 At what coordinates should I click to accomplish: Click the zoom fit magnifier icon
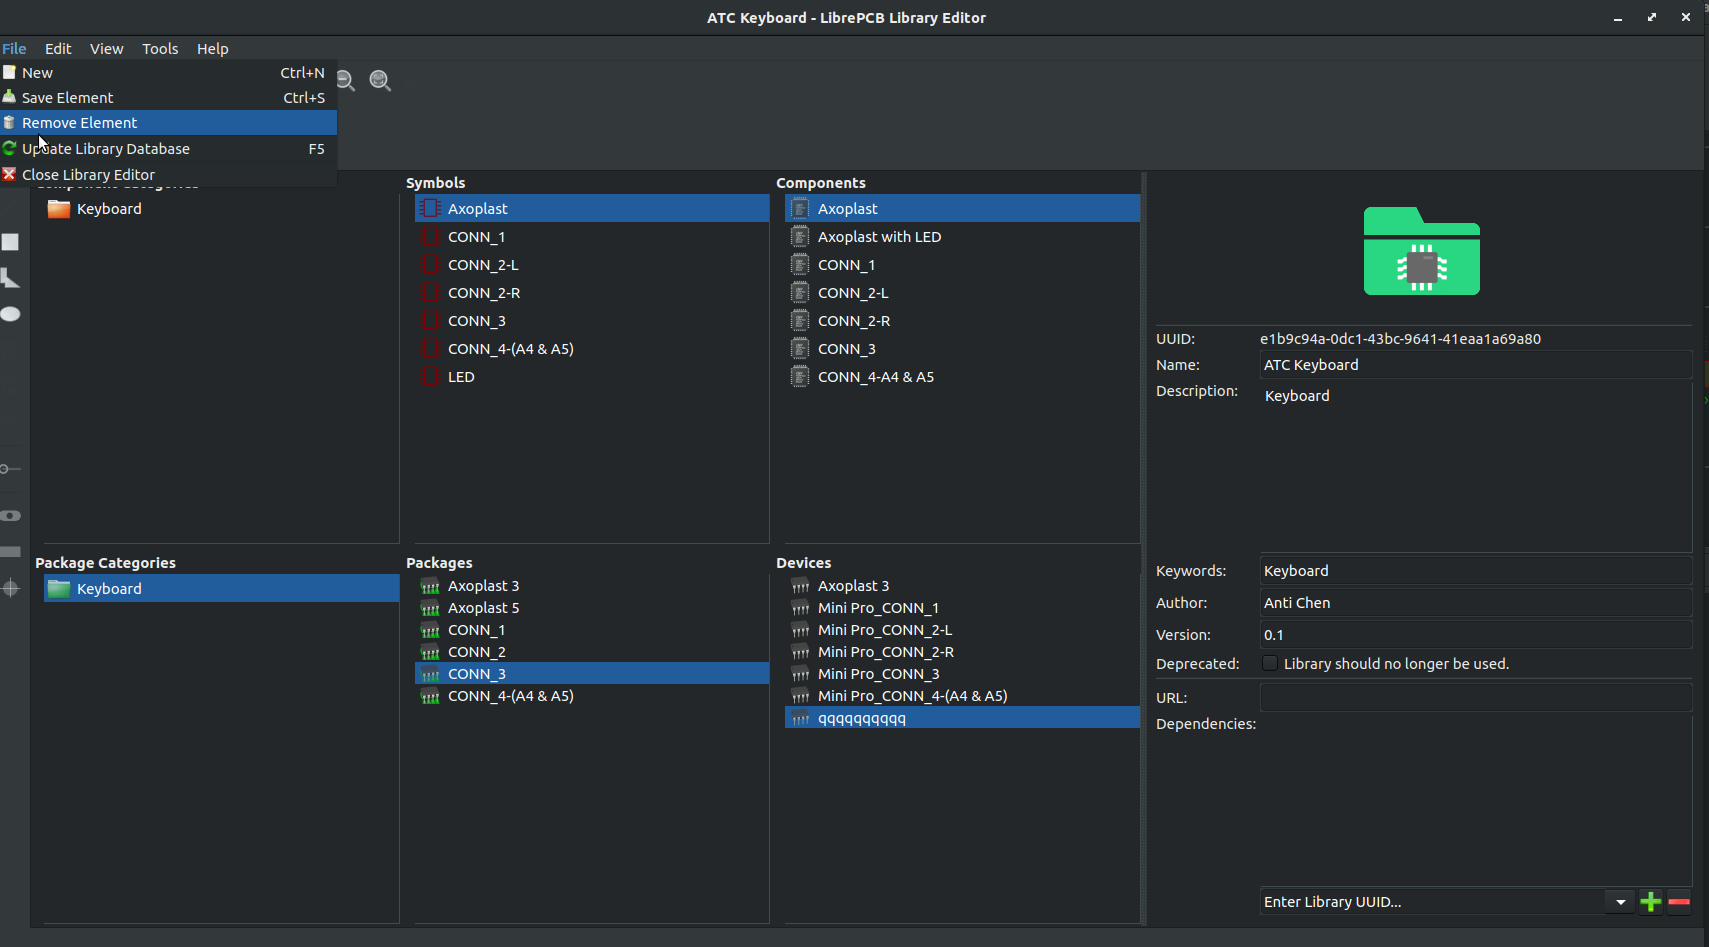[380, 81]
